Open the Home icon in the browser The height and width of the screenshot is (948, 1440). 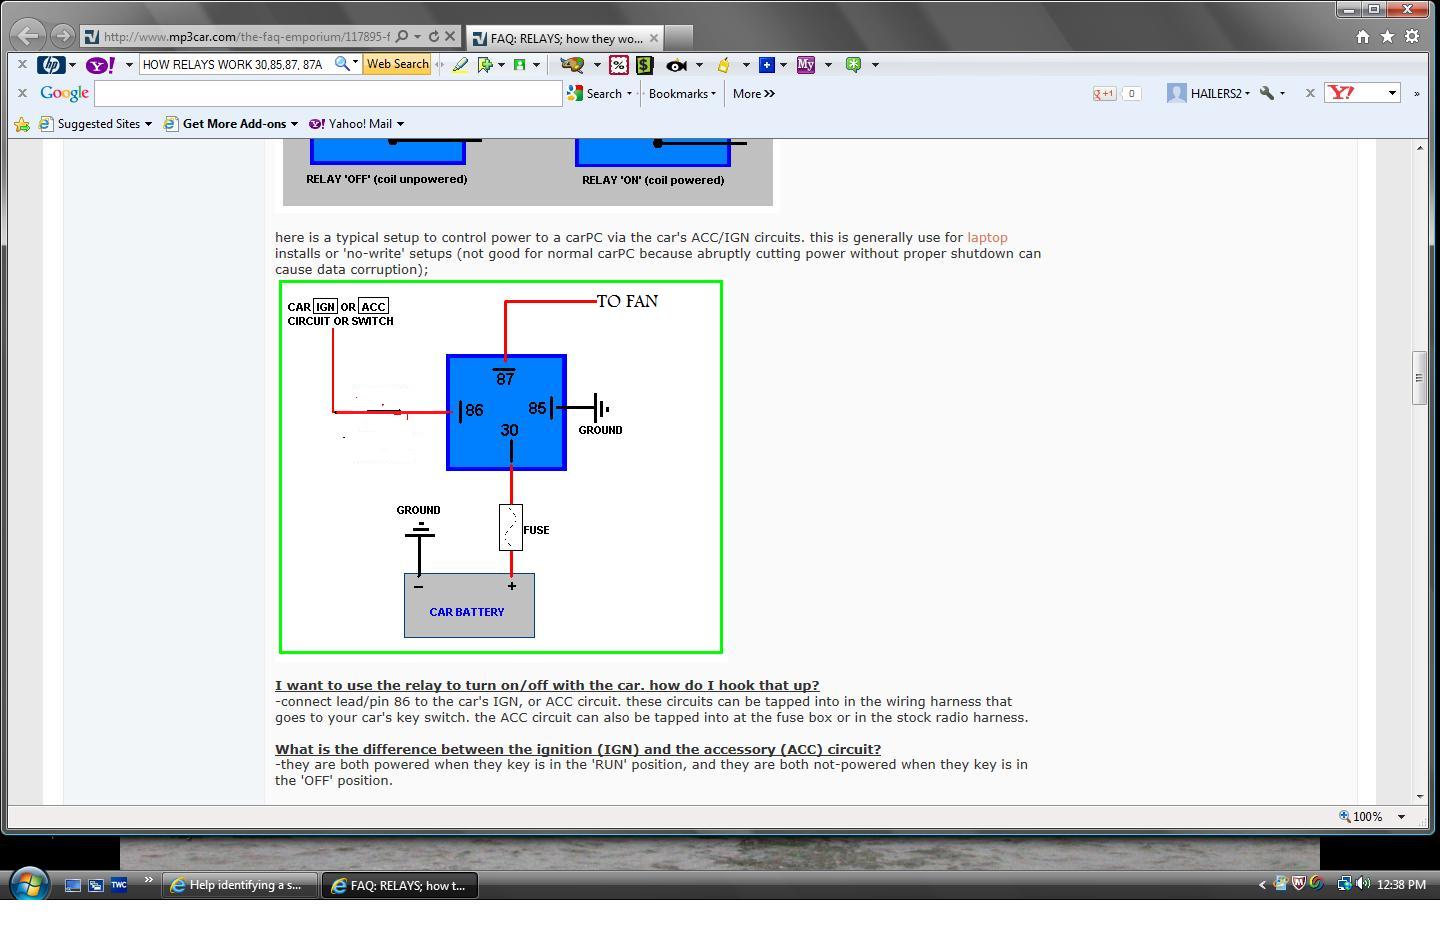(1362, 36)
